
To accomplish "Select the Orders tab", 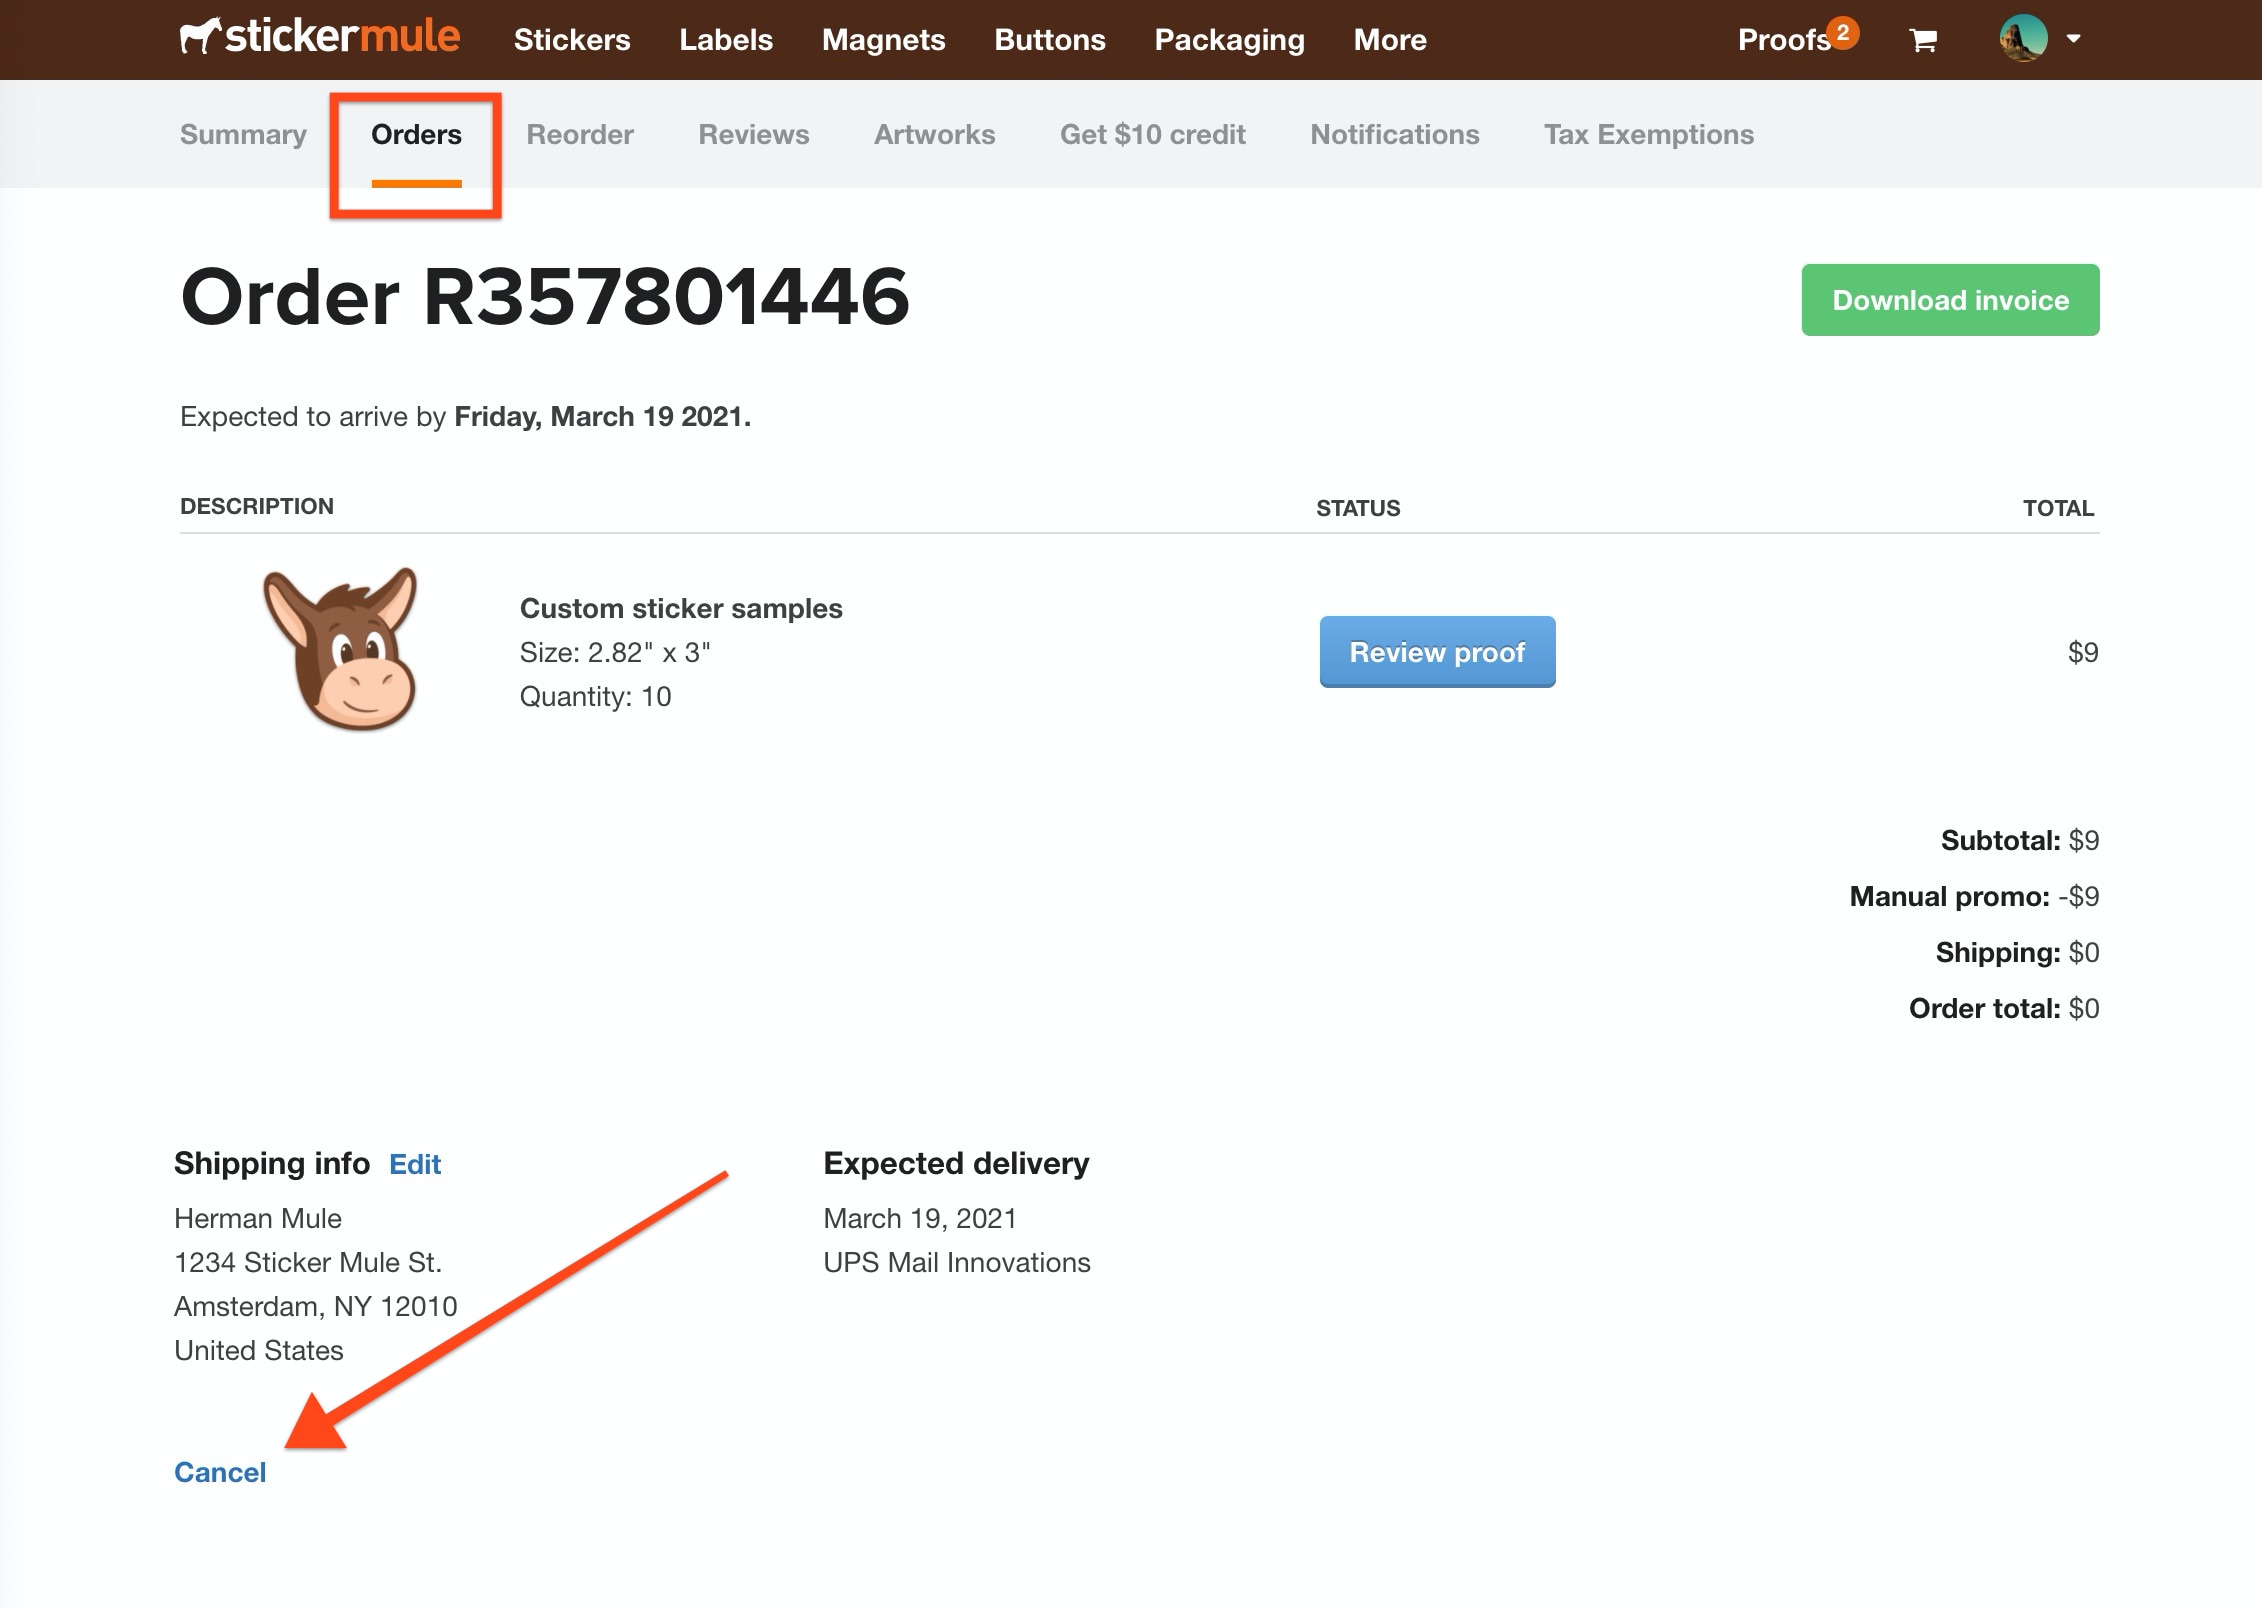I will coord(416,134).
